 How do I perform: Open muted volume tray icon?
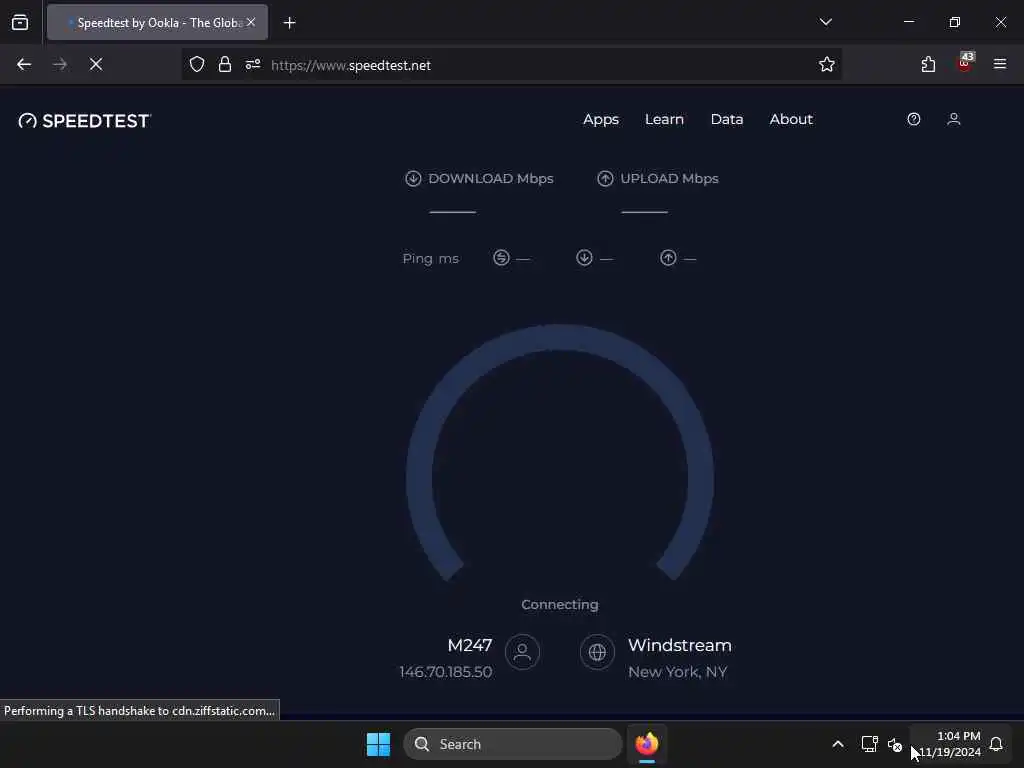(895, 744)
